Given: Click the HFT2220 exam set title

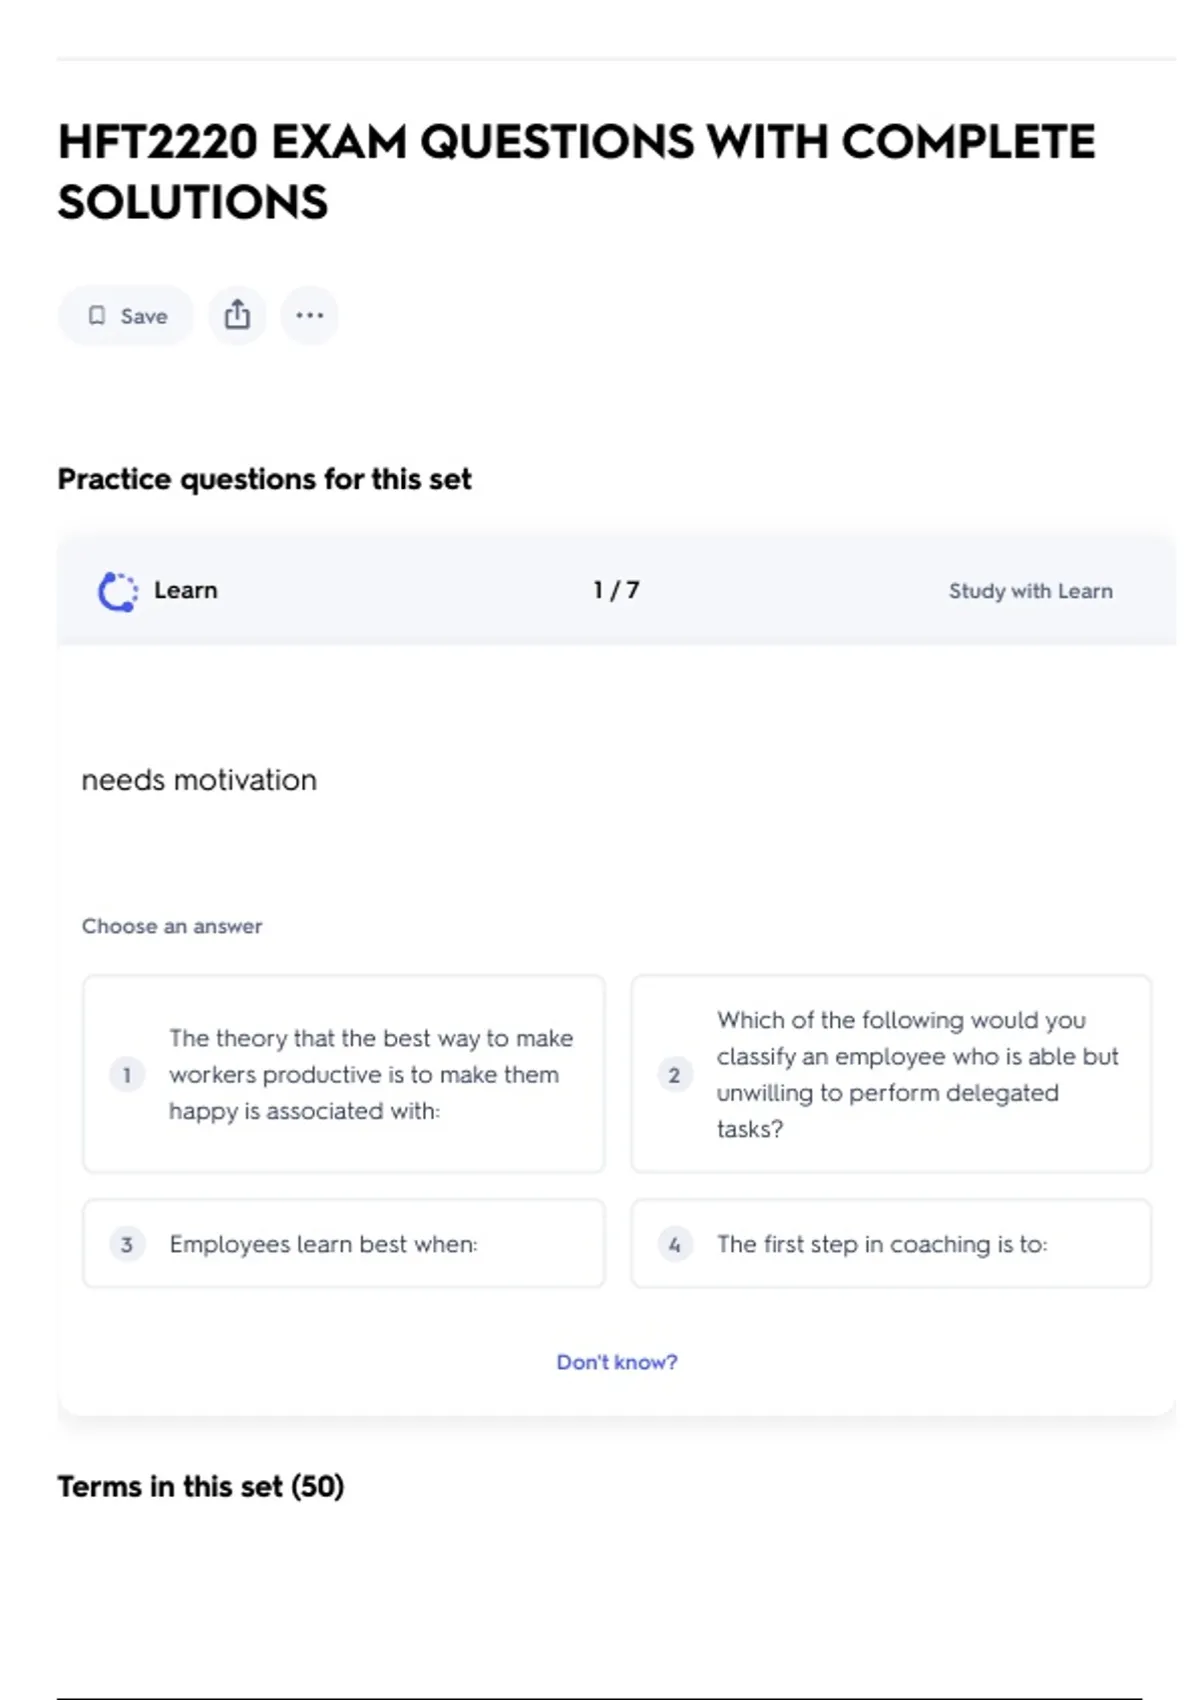Looking at the screenshot, I should [576, 172].
